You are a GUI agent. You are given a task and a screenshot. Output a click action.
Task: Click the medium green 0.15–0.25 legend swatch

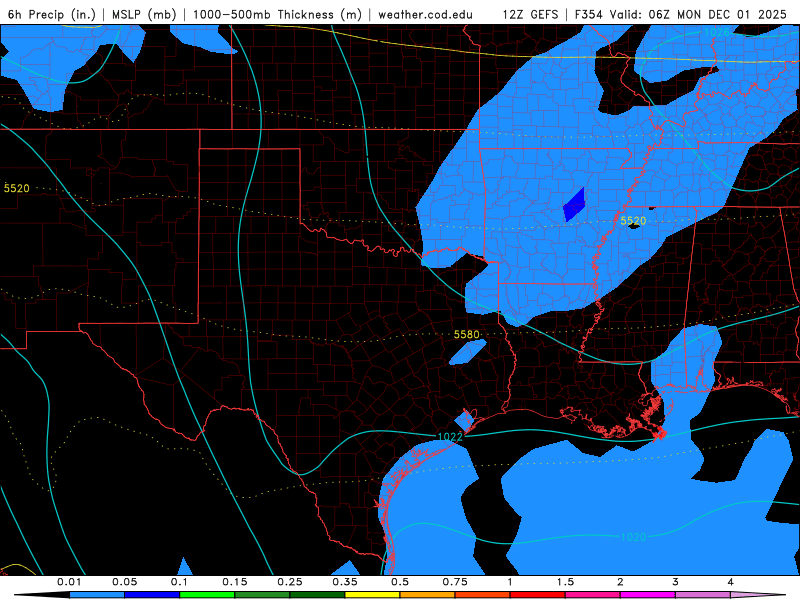click(262, 595)
